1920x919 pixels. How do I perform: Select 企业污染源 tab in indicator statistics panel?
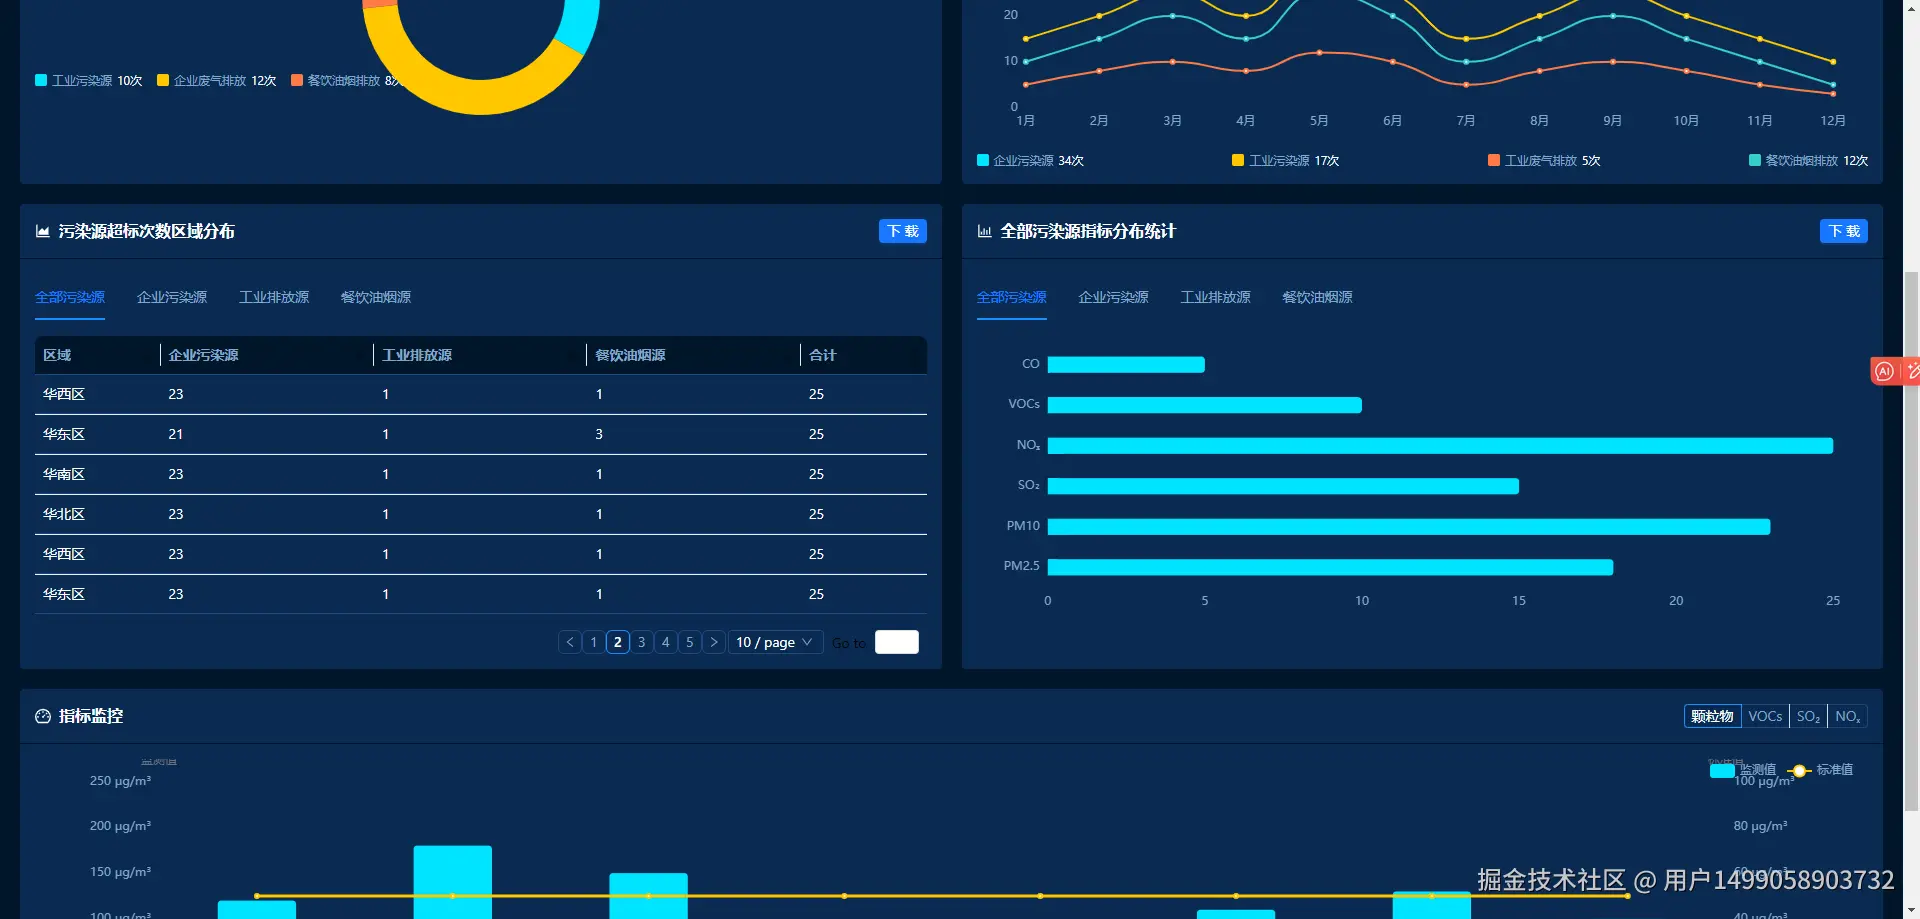coord(1114,297)
